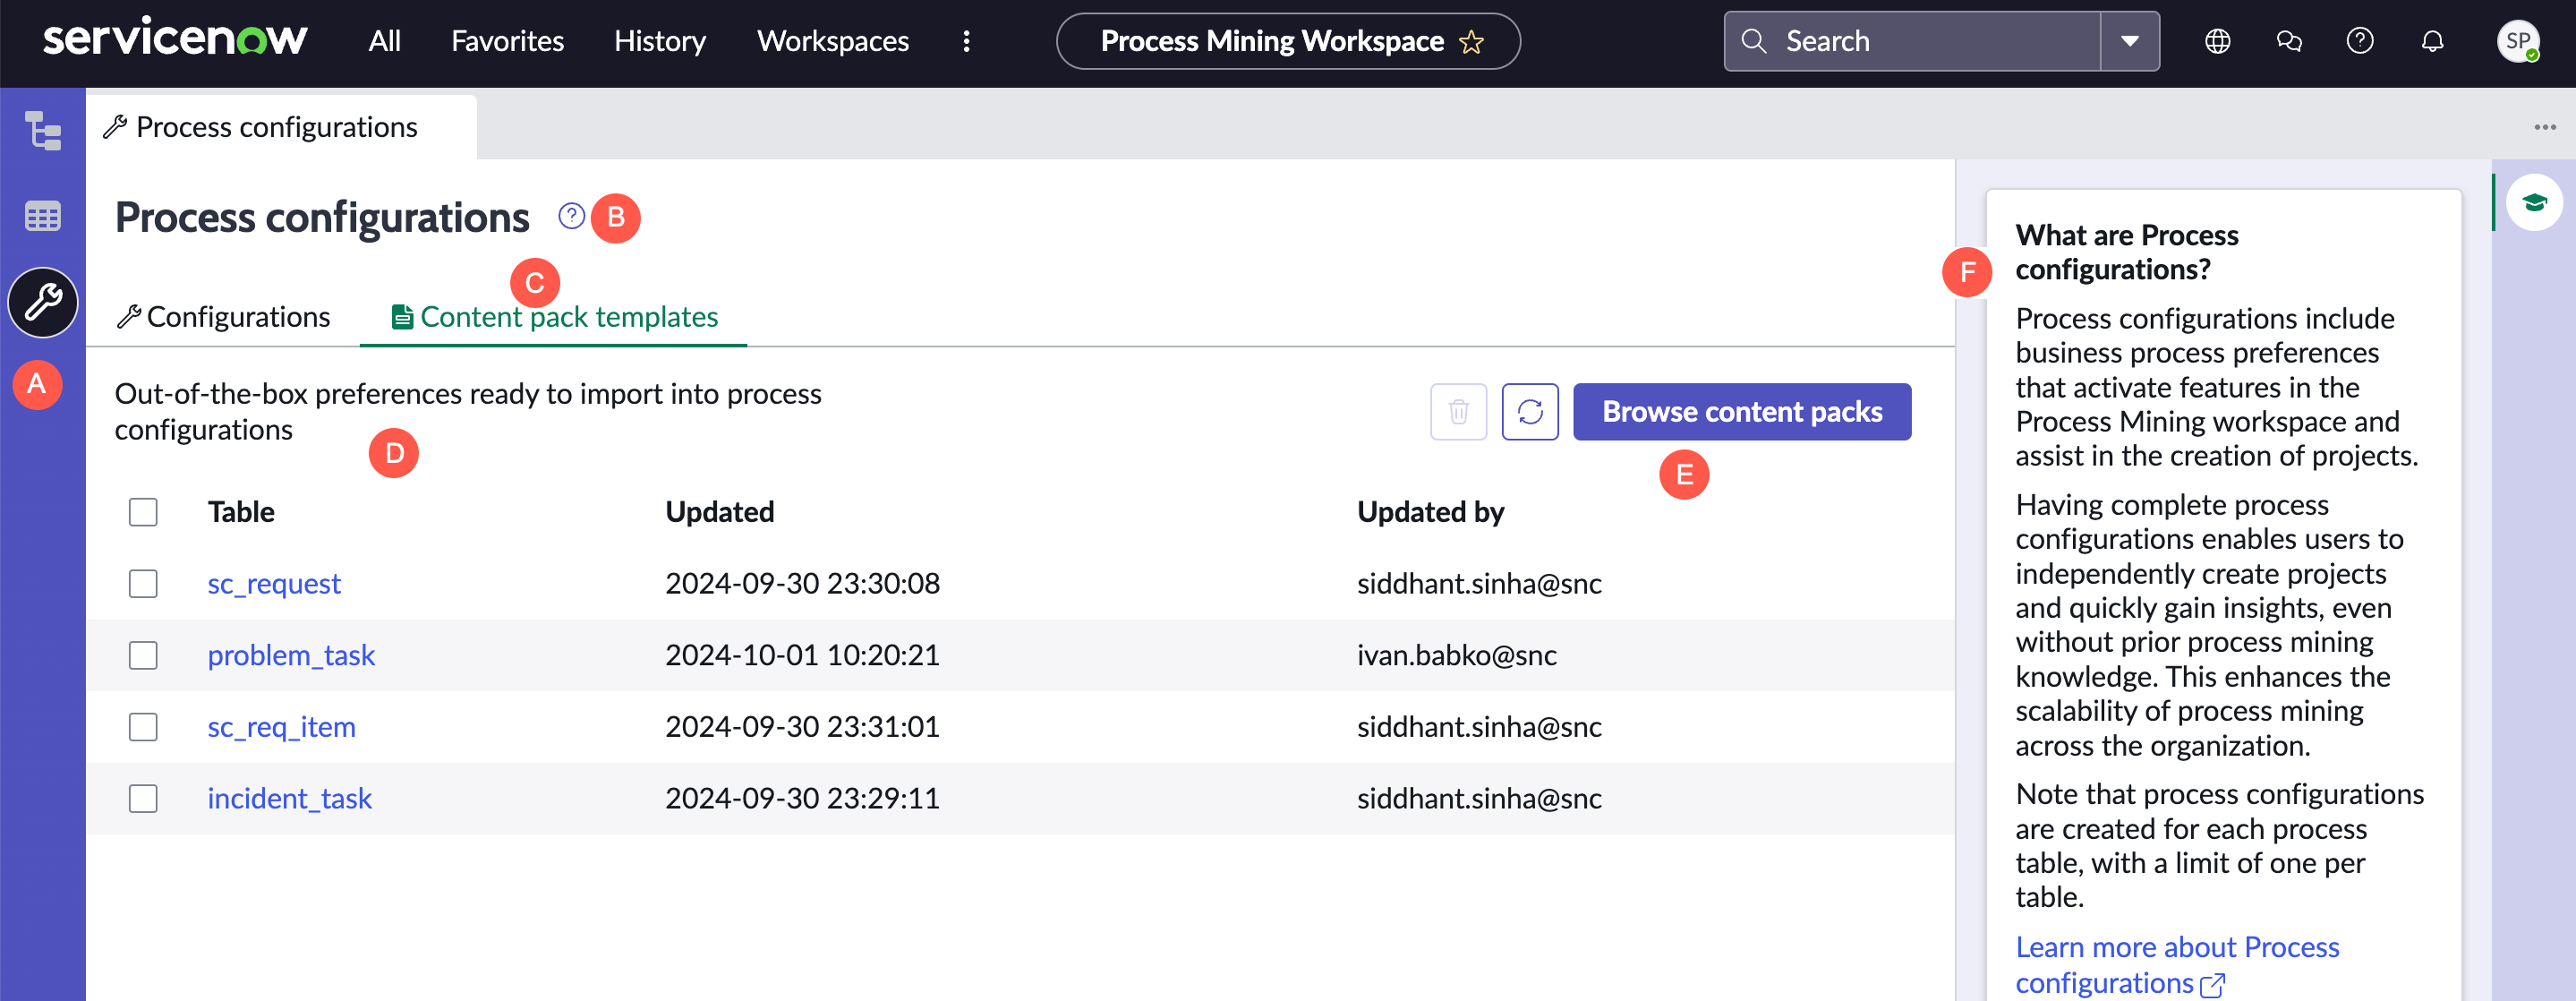Click the Table column header

coord(241,512)
